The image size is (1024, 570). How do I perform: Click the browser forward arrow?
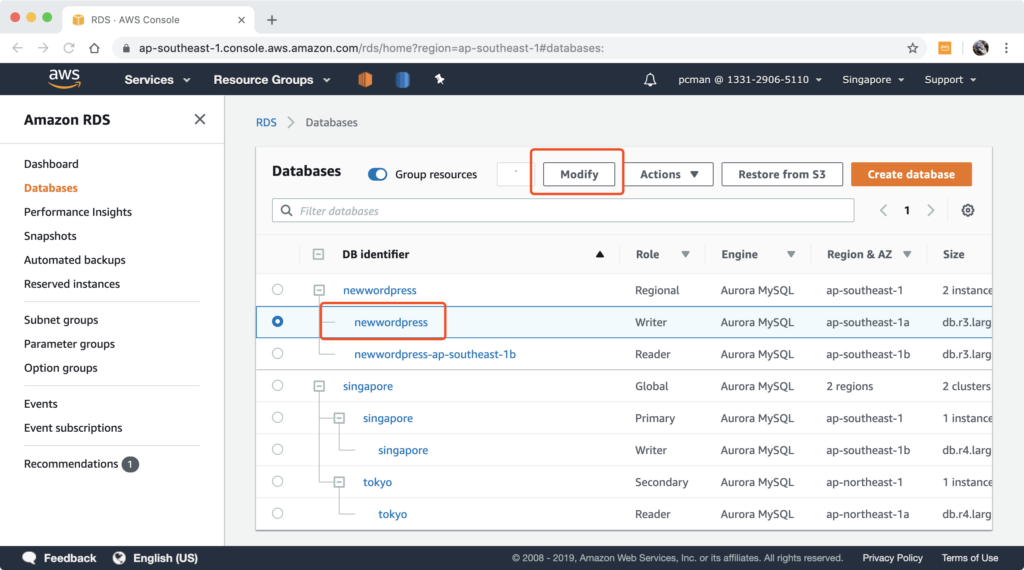click(x=43, y=48)
